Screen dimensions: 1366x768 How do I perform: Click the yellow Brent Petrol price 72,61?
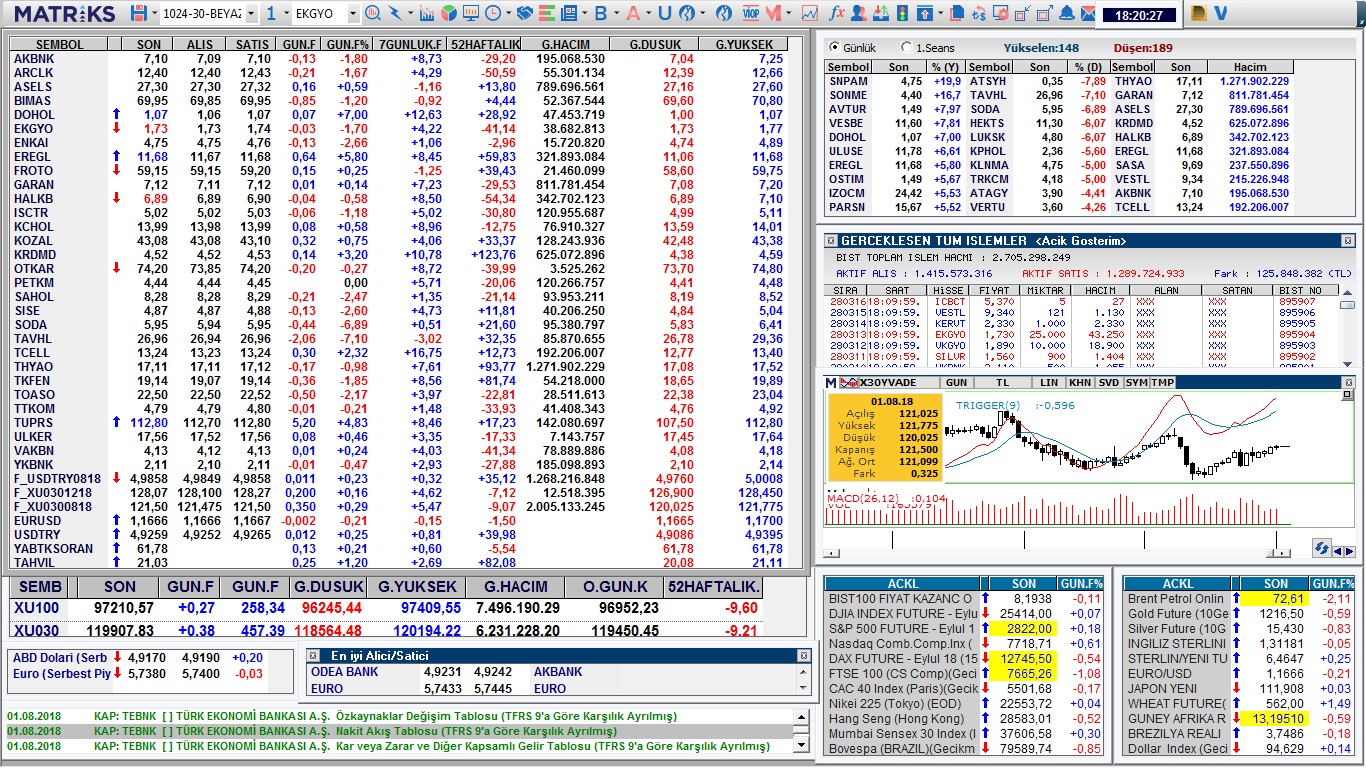[x=1273, y=599]
